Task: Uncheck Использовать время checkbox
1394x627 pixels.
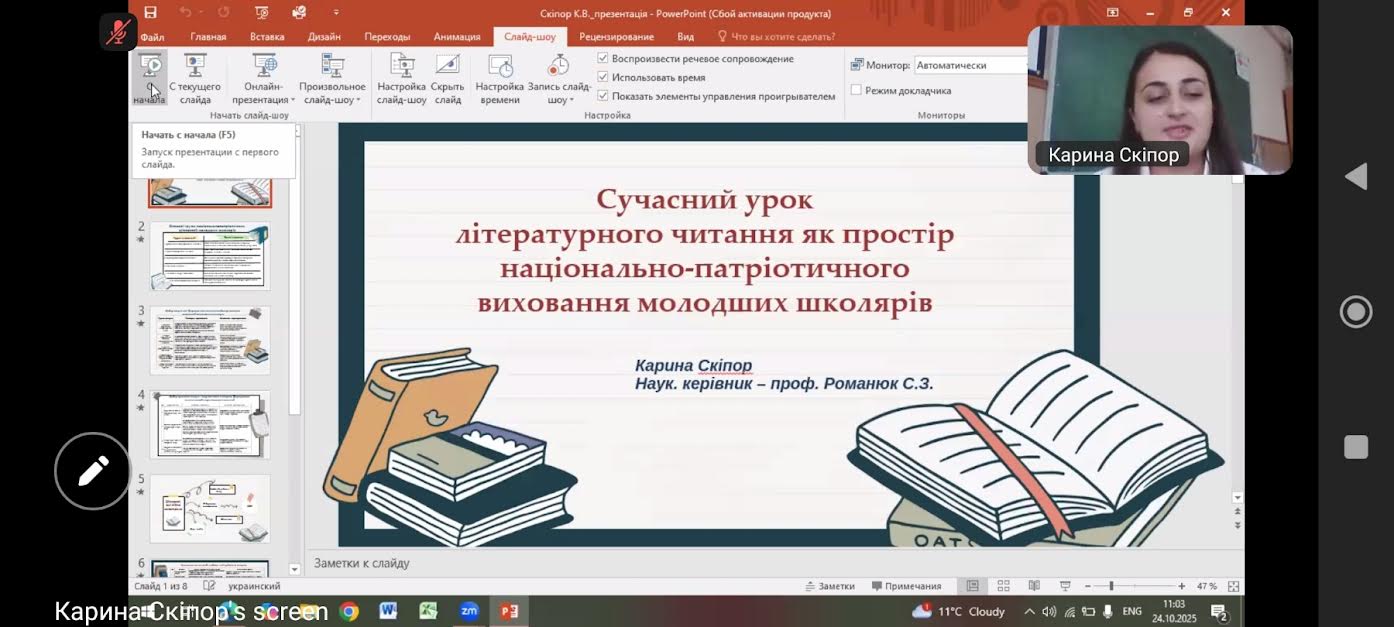Action: tap(603, 74)
